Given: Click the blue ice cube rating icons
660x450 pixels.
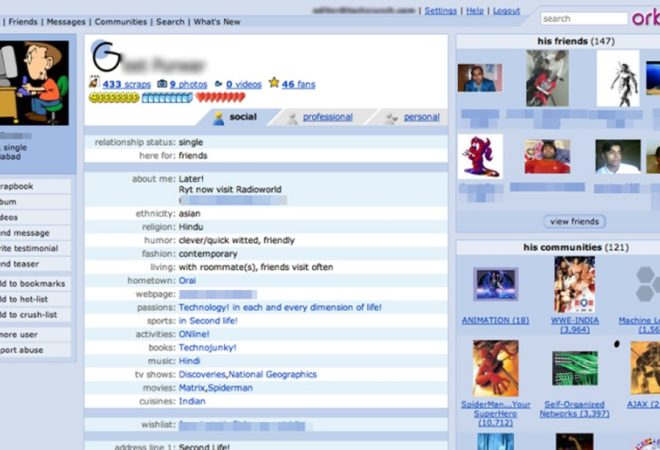Looking at the screenshot, I should (x=167, y=98).
